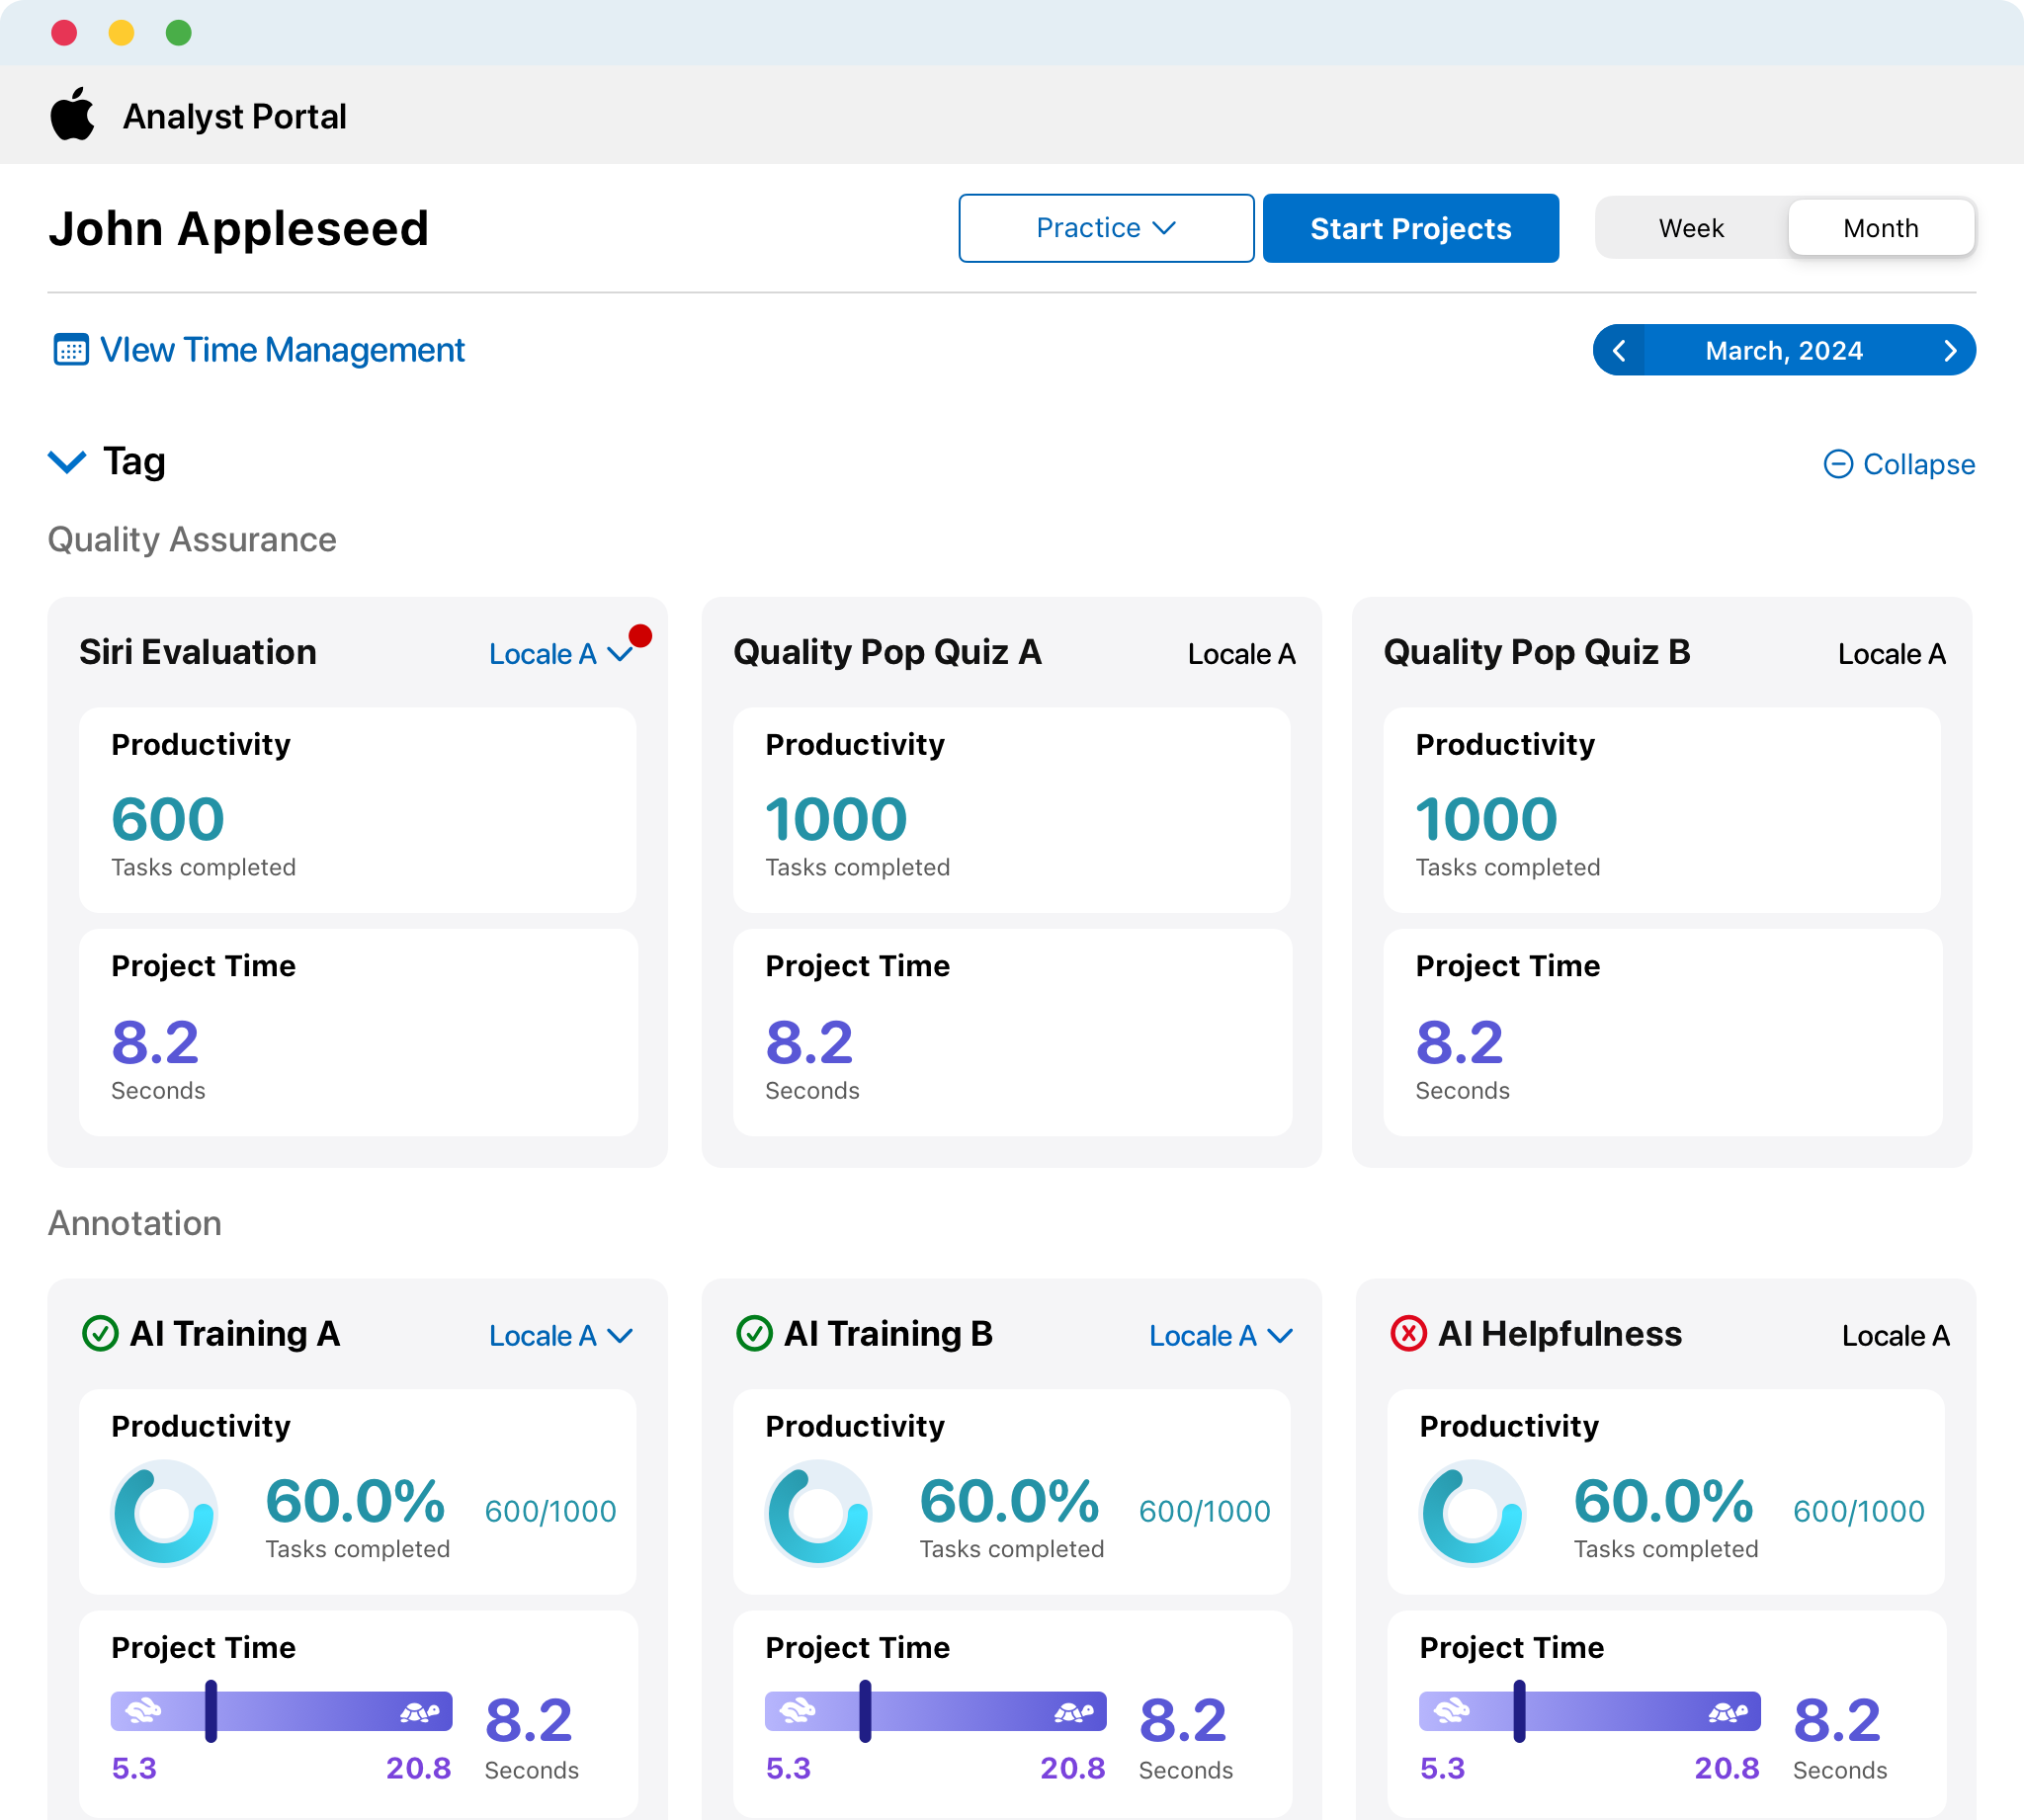The image size is (2024, 1820).
Task: Click Analyst Portal title
Action: pyautogui.click(x=235, y=116)
